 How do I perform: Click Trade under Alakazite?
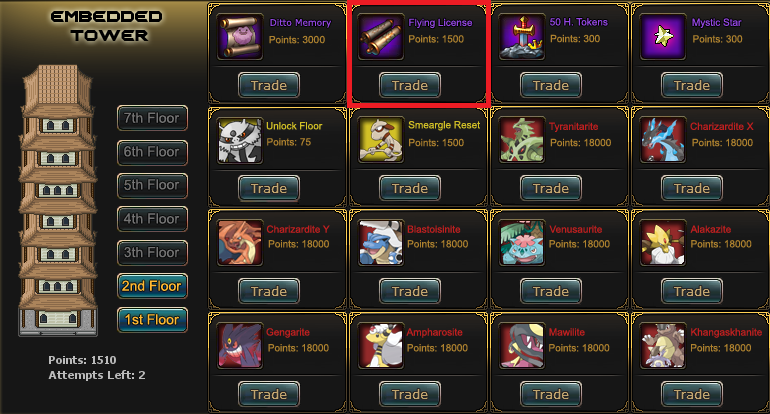pos(691,291)
